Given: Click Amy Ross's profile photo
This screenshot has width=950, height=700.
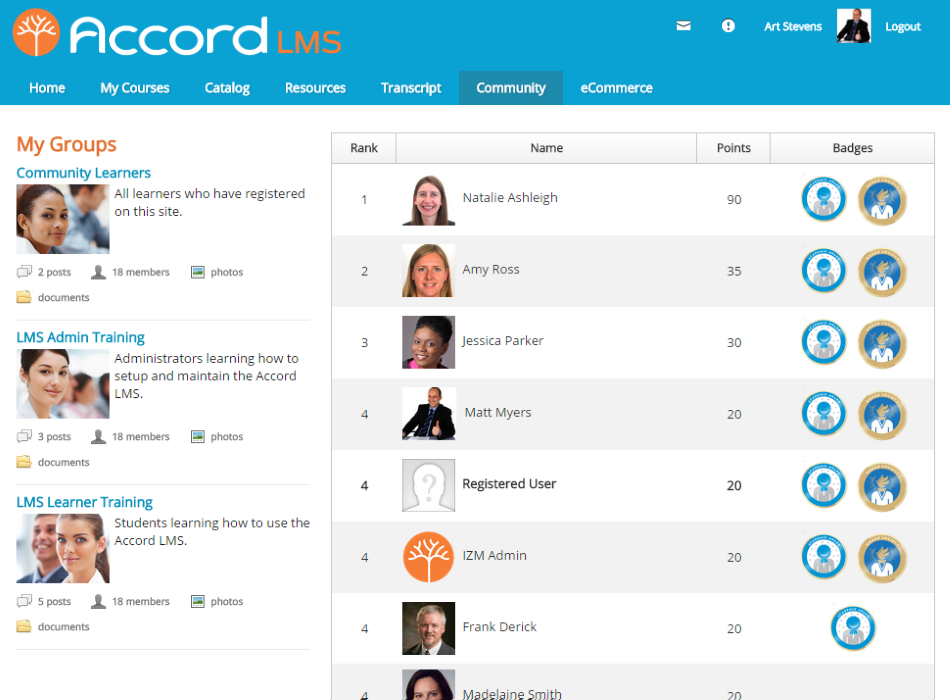Looking at the screenshot, I should point(428,270).
